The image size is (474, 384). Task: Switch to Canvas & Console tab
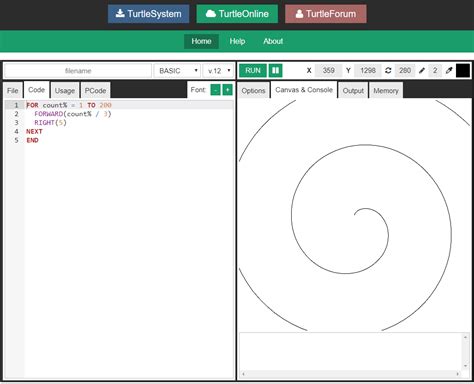pos(304,90)
